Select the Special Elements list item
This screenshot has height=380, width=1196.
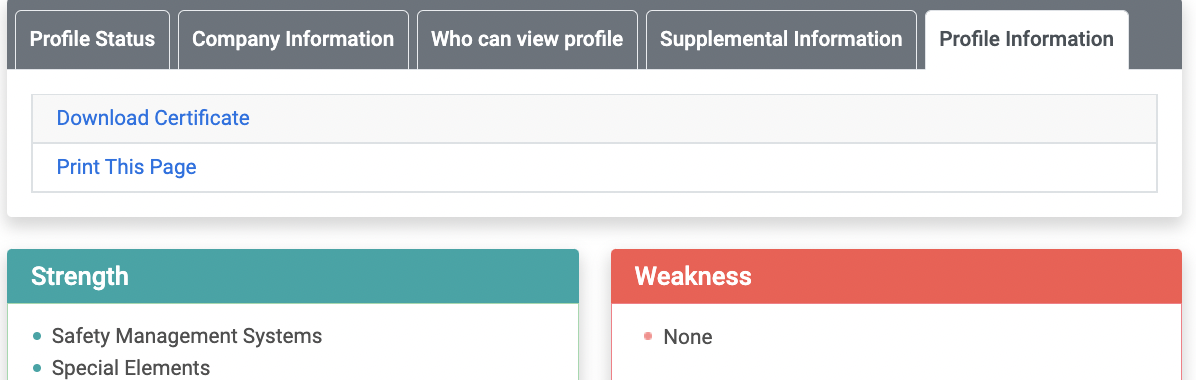pos(130,368)
